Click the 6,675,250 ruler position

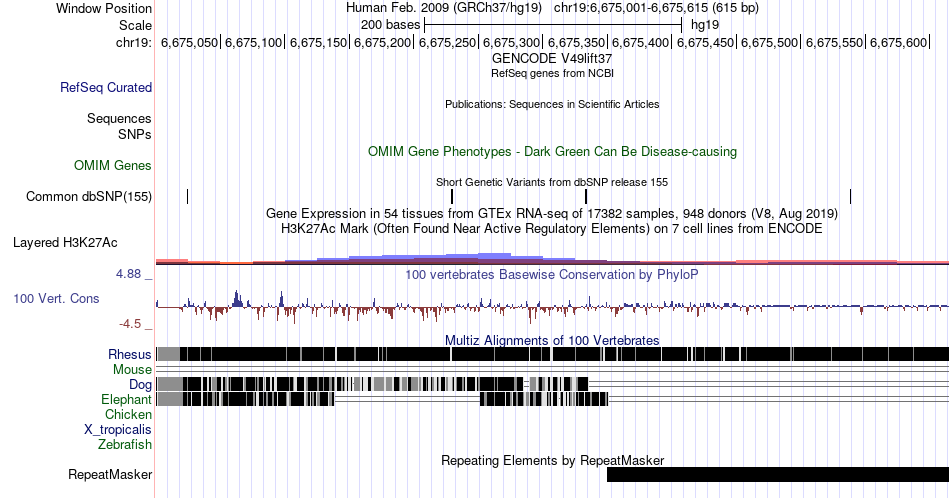[x=448, y=42]
